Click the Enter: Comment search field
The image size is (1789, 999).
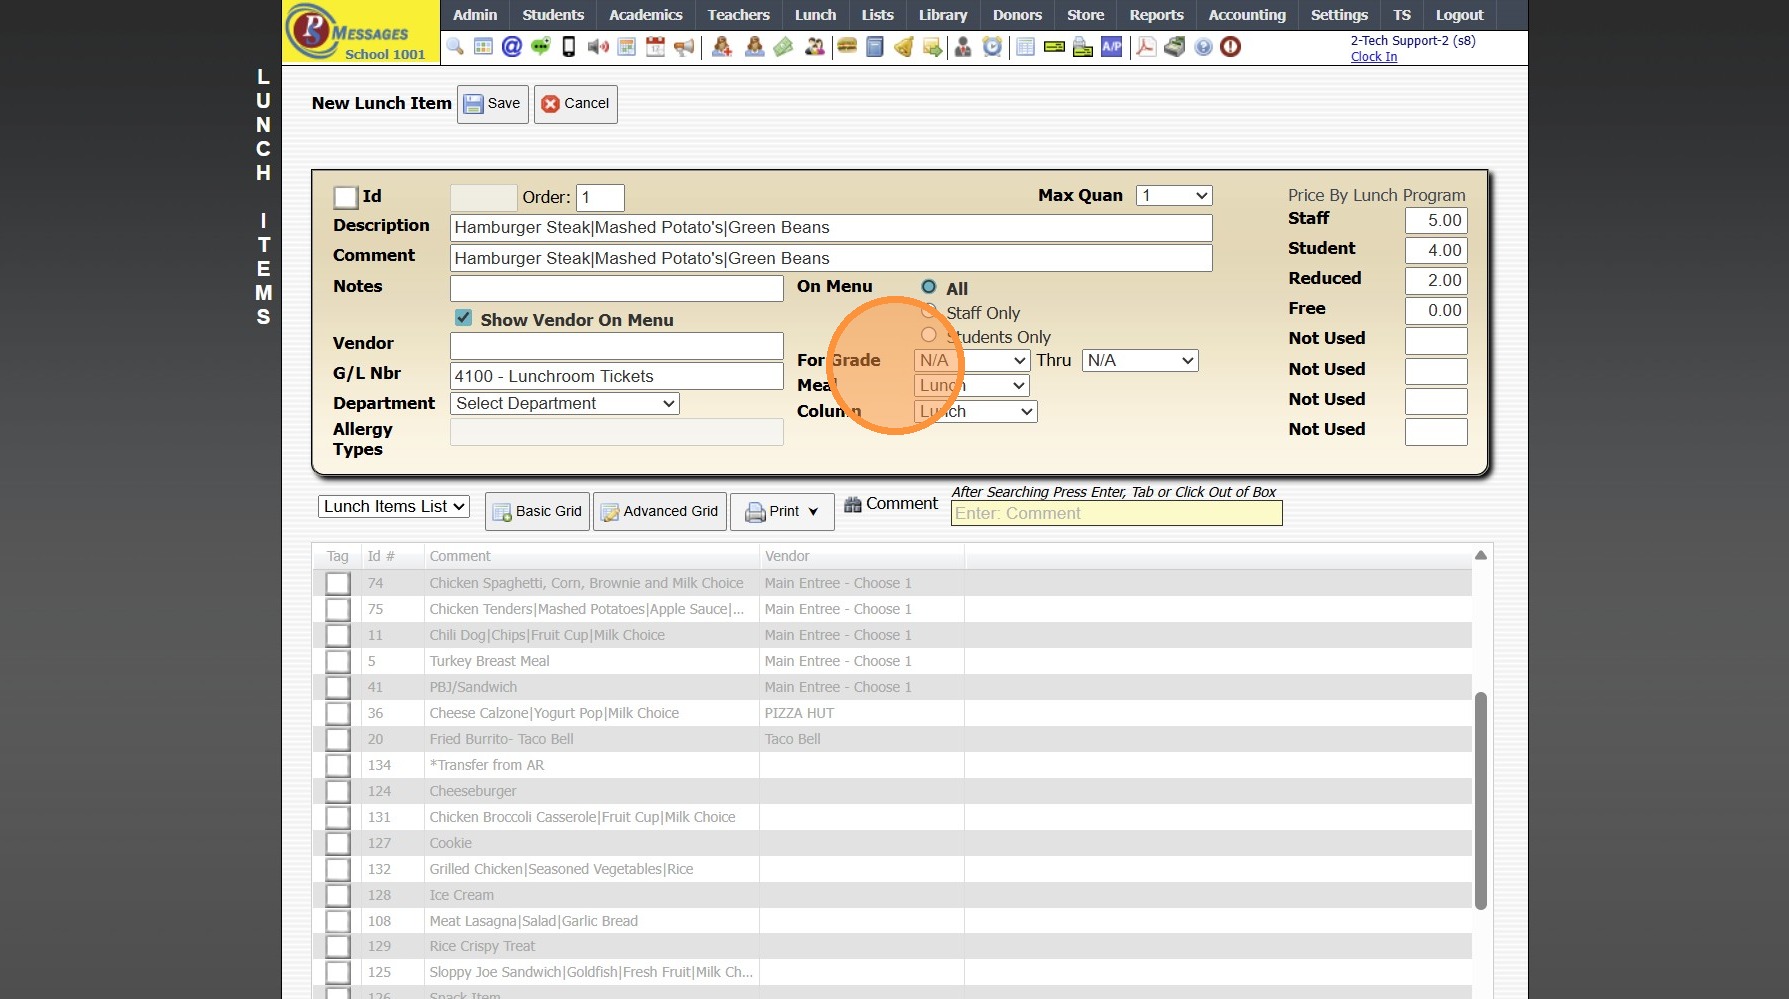[1116, 513]
